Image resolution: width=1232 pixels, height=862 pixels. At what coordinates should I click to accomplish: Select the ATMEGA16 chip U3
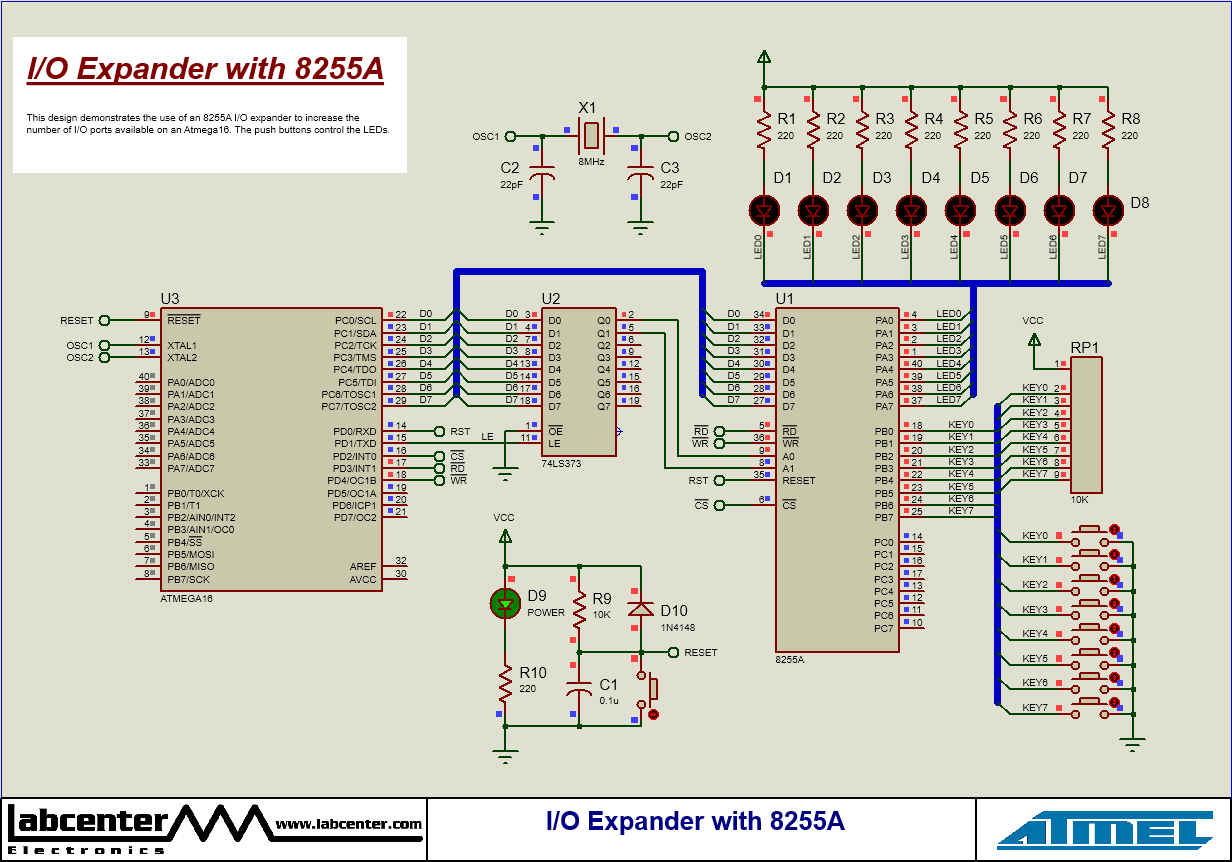[x=272, y=450]
